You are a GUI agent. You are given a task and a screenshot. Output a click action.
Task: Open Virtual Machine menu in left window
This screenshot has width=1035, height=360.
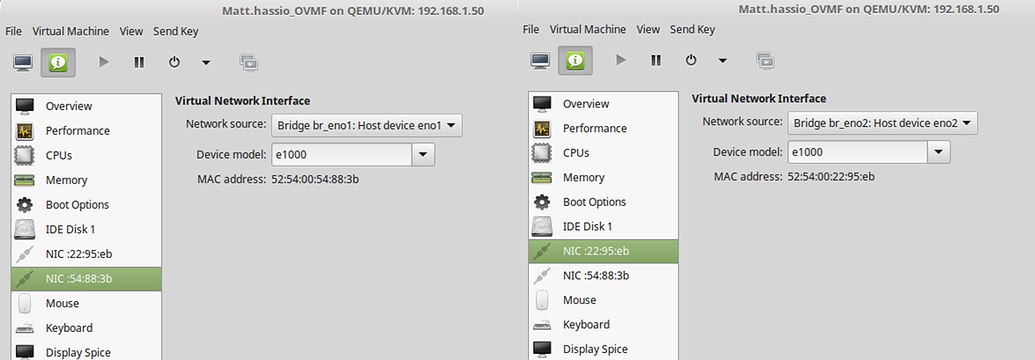(x=71, y=31)
